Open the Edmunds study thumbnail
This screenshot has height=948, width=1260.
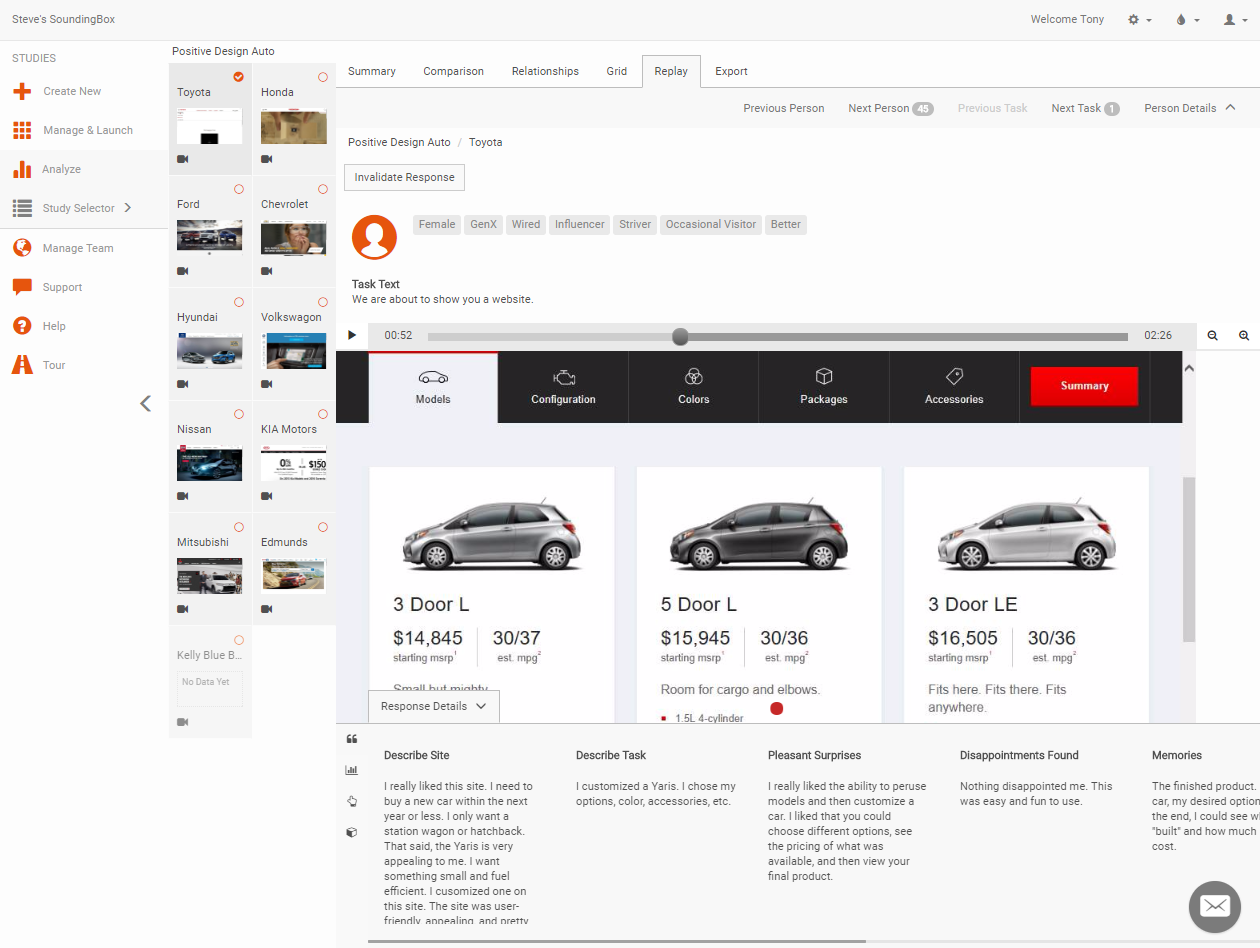click(x=294, y=575)
